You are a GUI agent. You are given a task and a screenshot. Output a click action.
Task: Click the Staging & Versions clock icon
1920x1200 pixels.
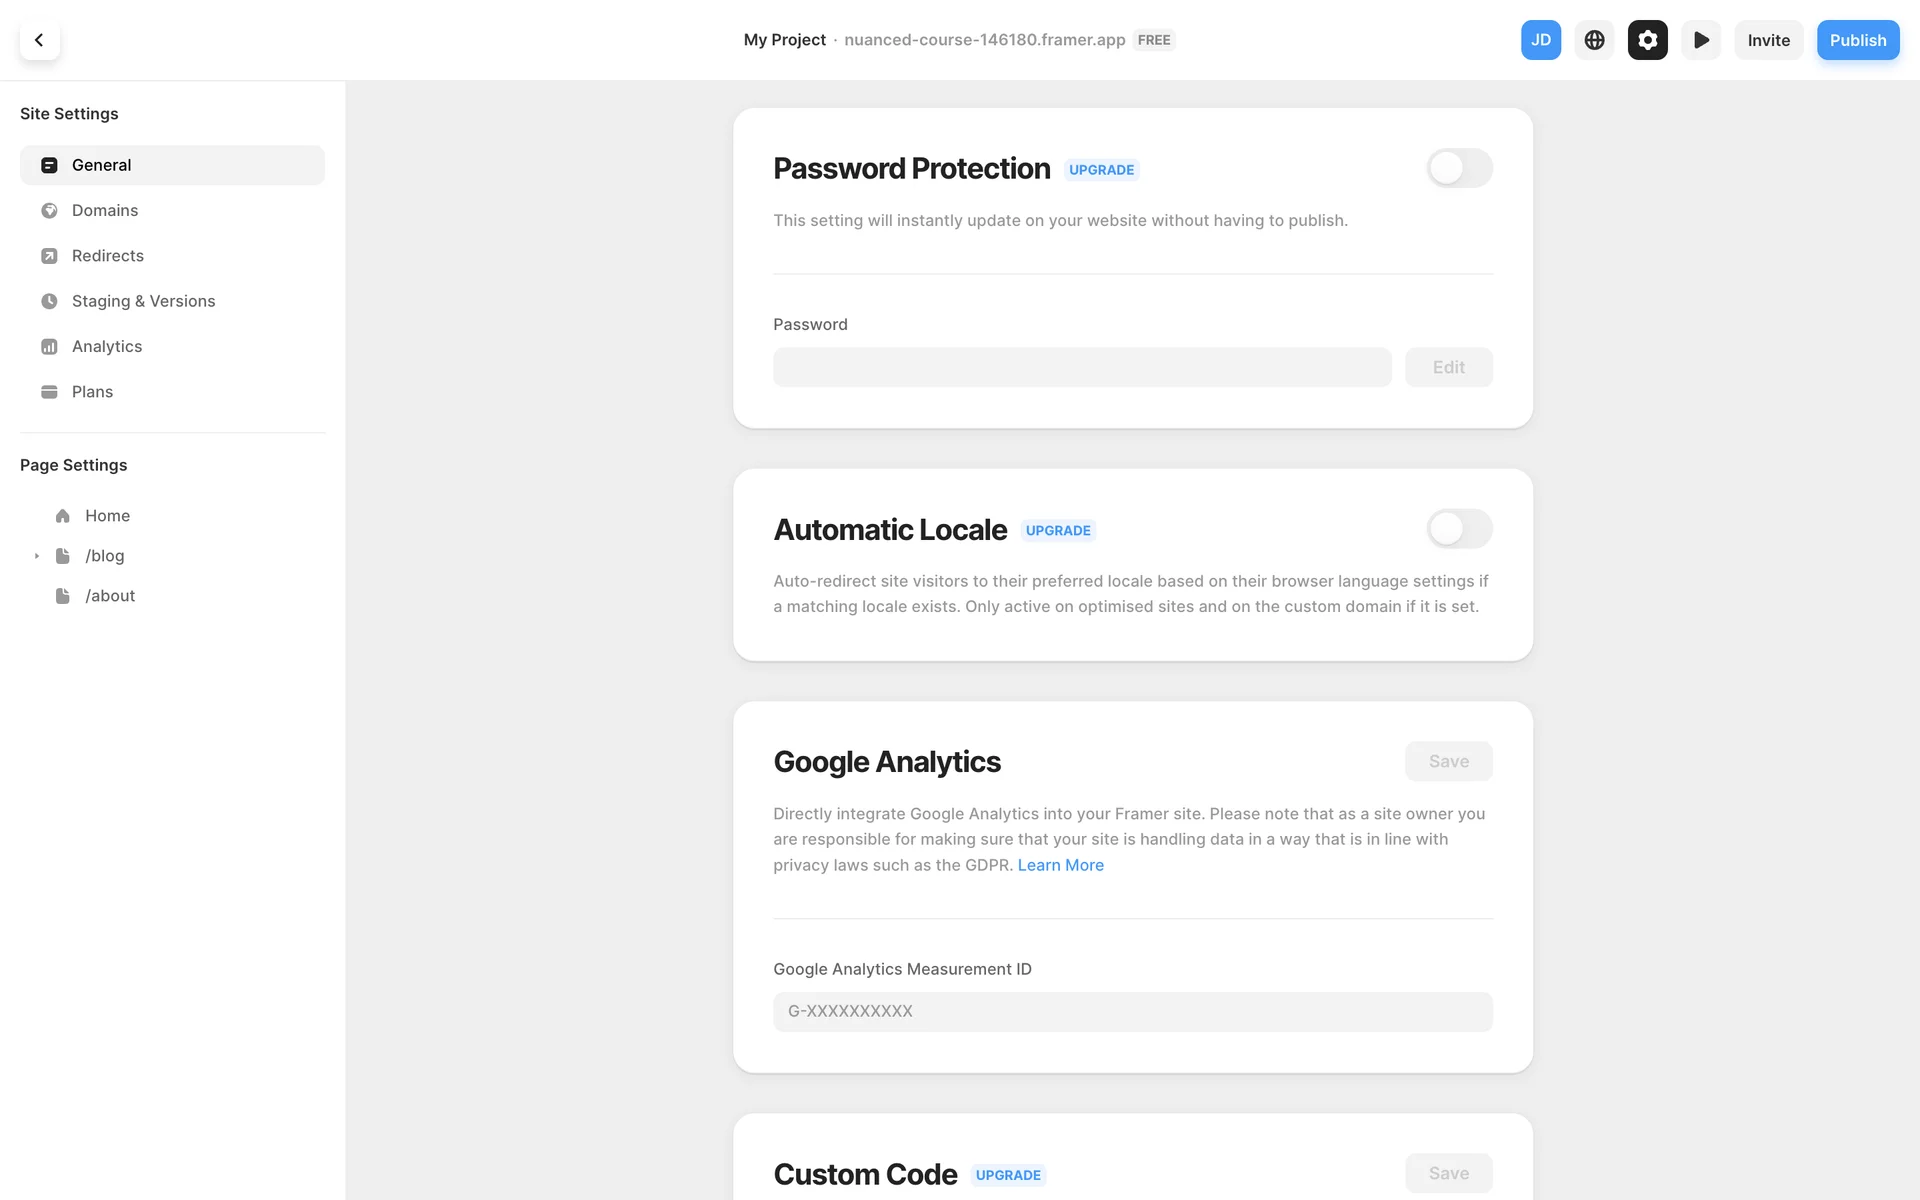point(49,301)
